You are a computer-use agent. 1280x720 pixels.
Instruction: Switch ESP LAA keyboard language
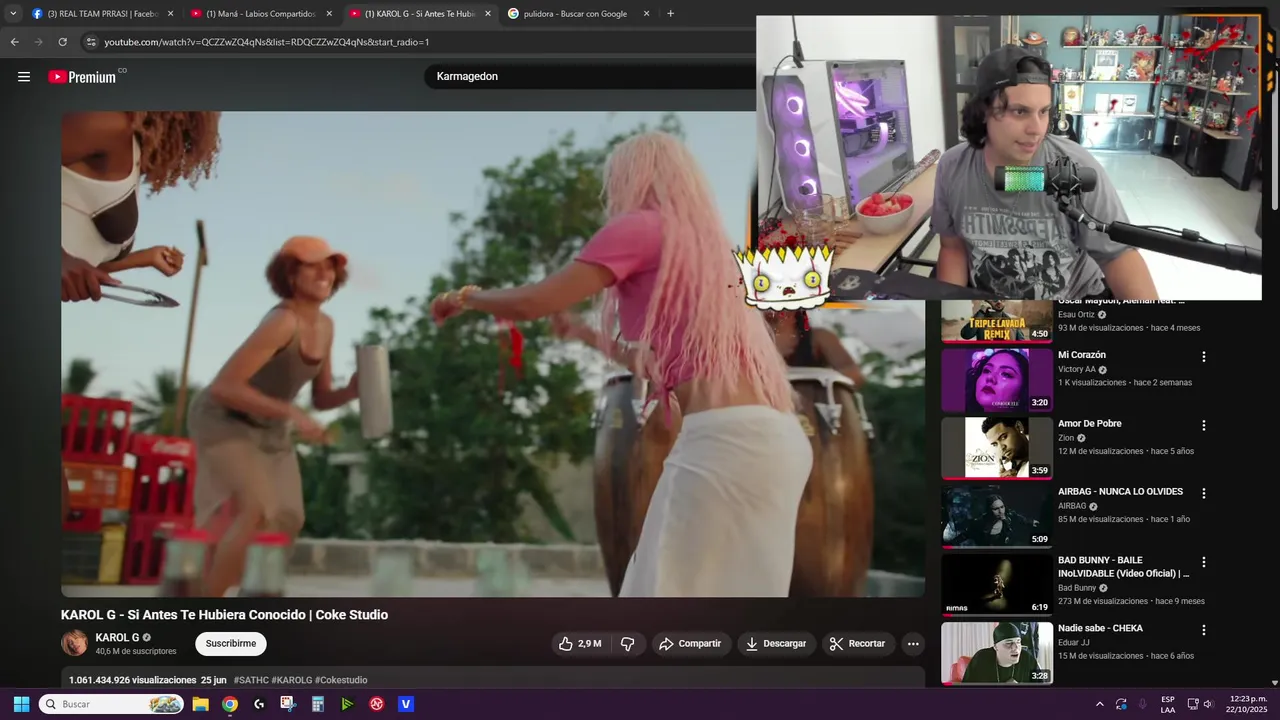tap(1168, 704)
